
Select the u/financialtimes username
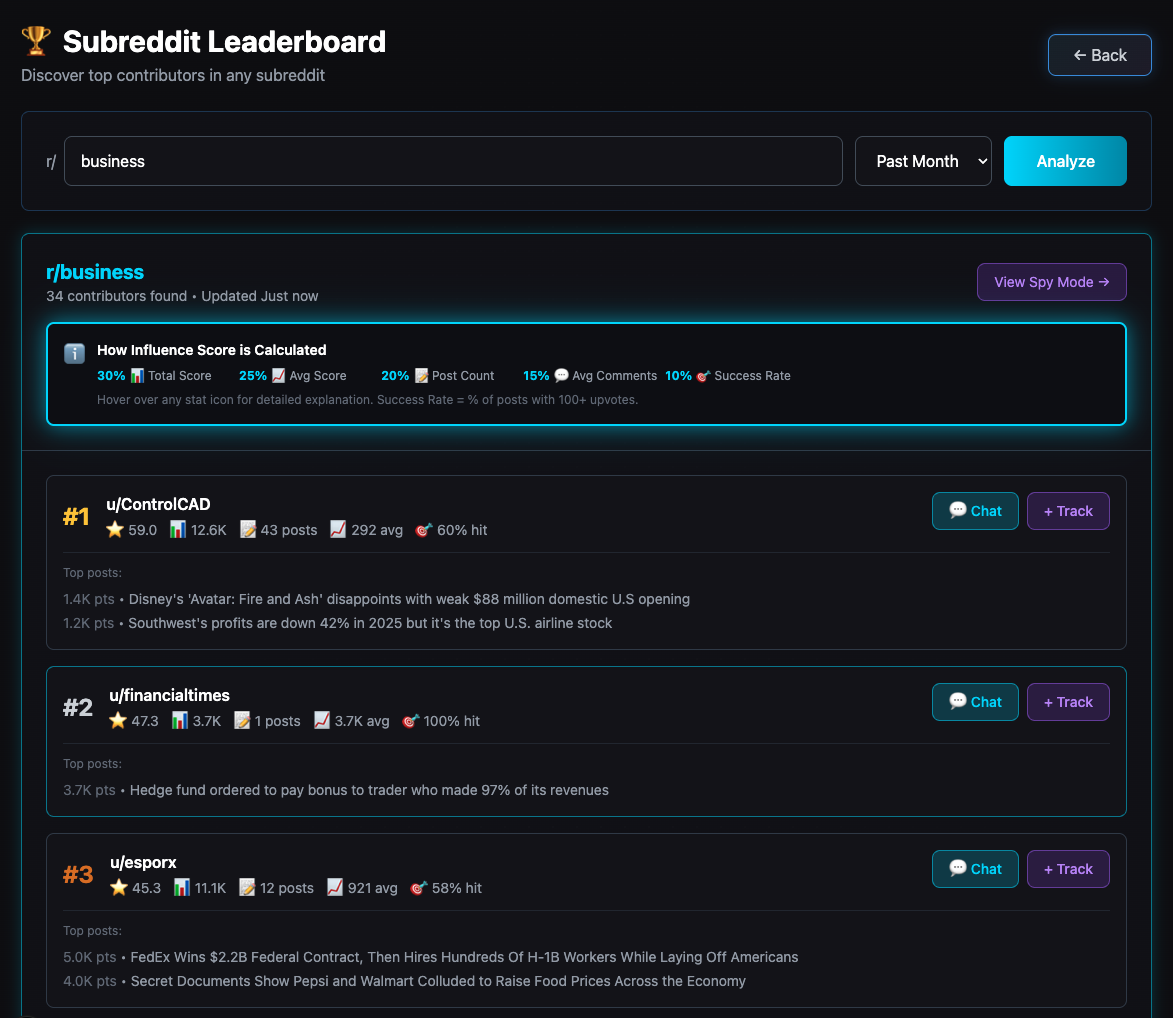[167, 695]
